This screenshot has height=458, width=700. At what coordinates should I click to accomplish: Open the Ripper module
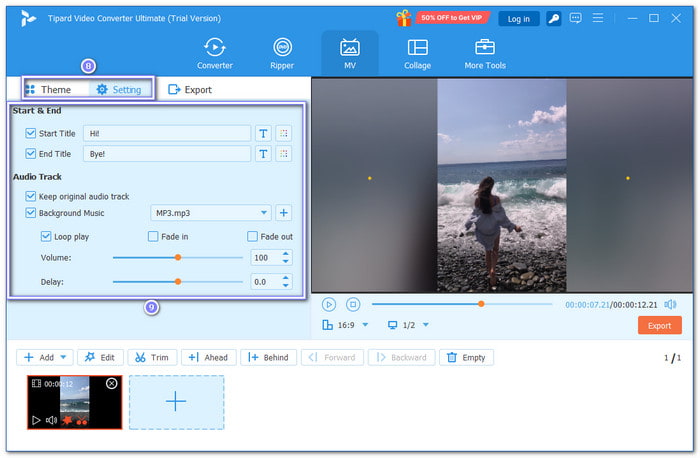[282, 54]
